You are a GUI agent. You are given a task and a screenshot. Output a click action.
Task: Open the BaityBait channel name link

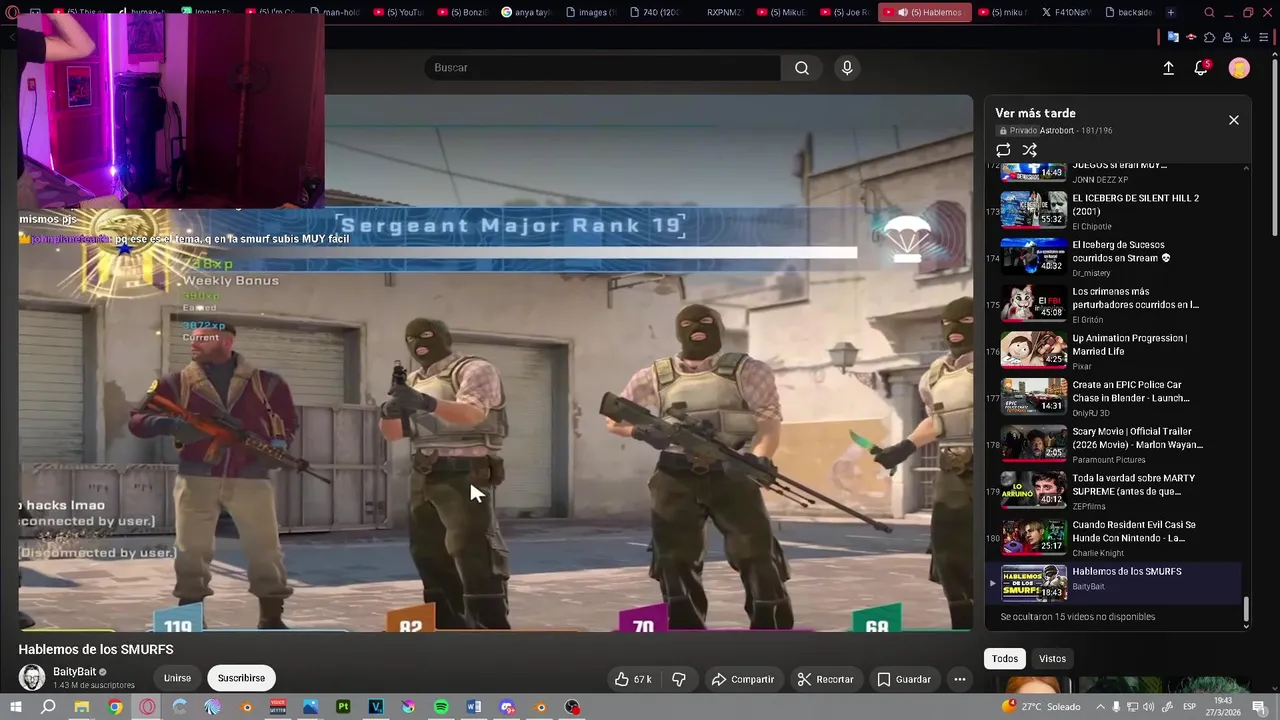74,672
